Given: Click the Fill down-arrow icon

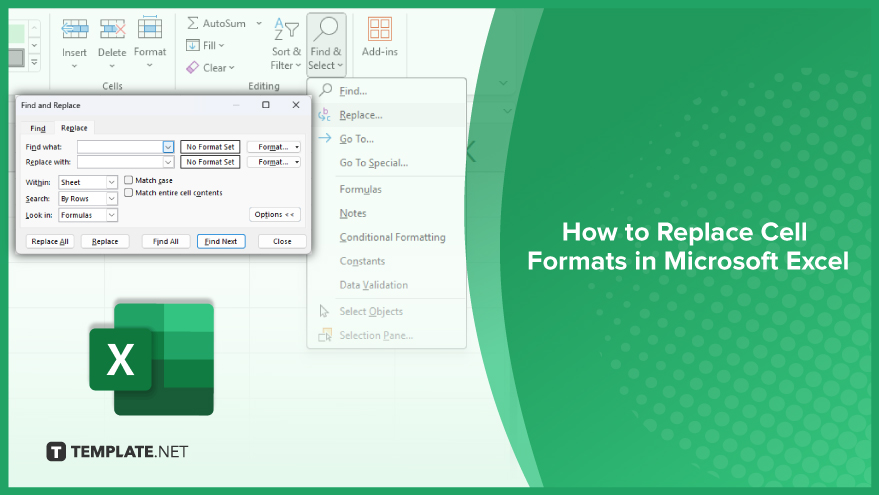Looking at the screenshot, I should click(x=193, y=45).
